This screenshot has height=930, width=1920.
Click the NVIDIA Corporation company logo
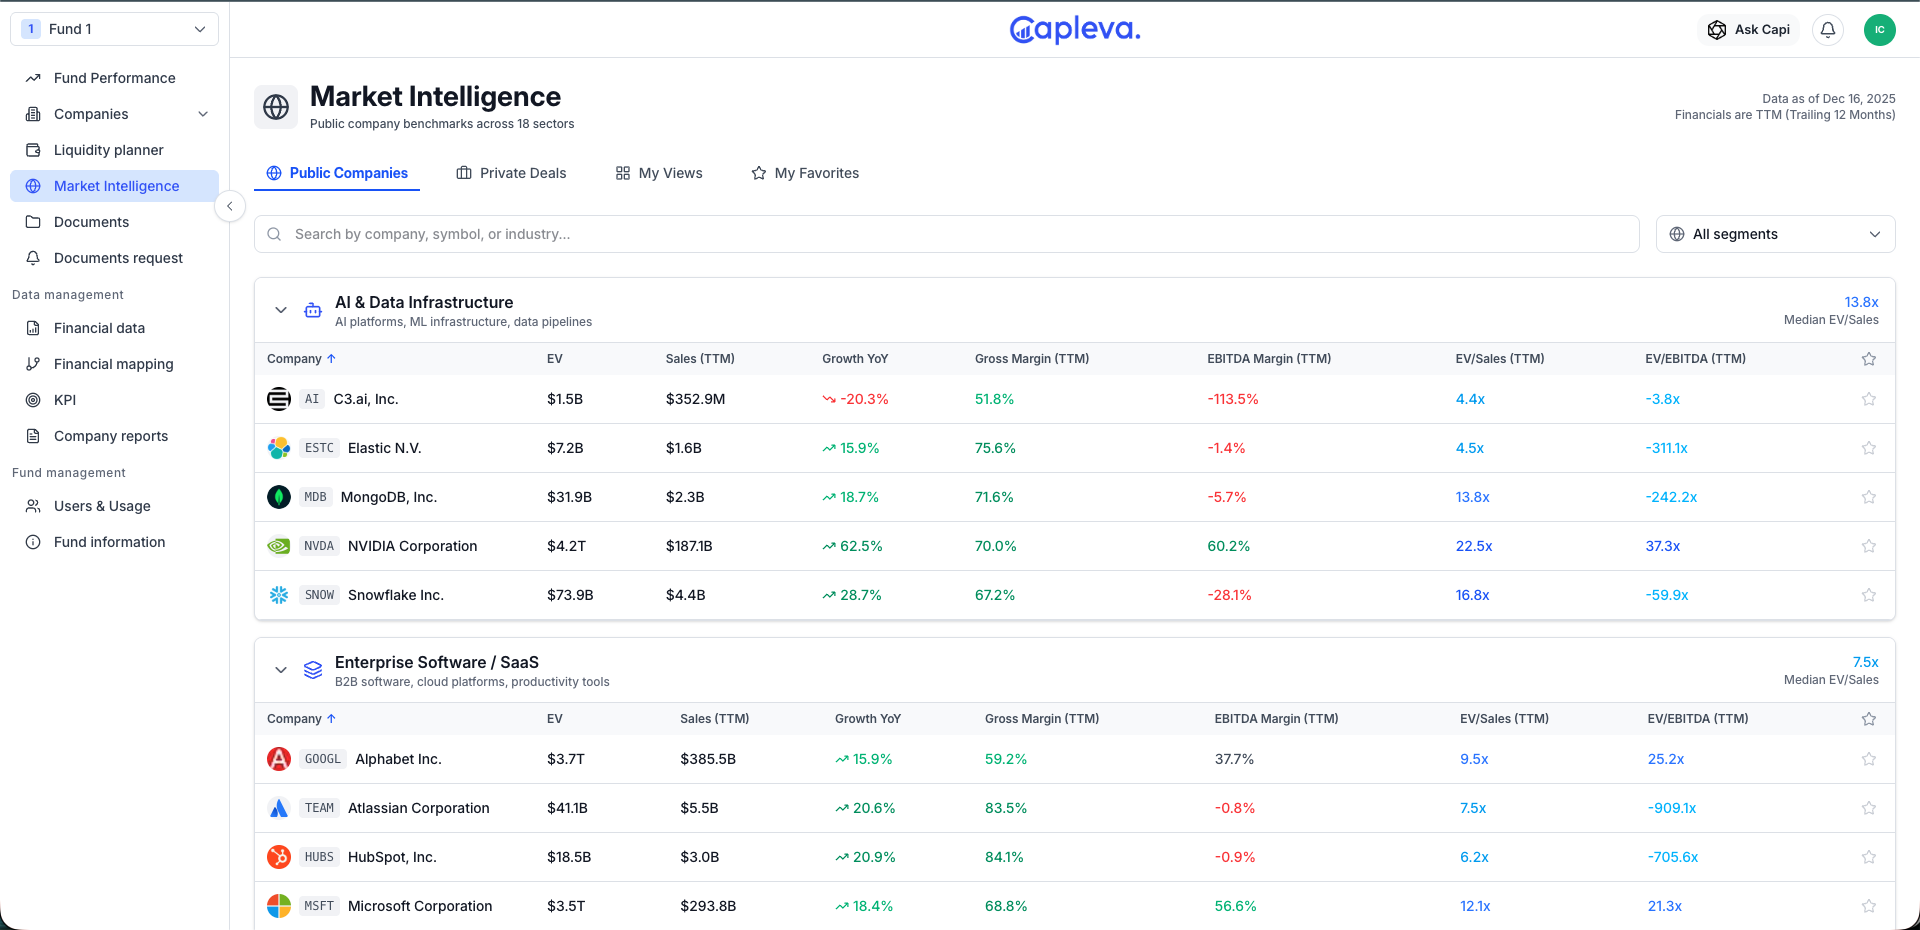point(279,546)
